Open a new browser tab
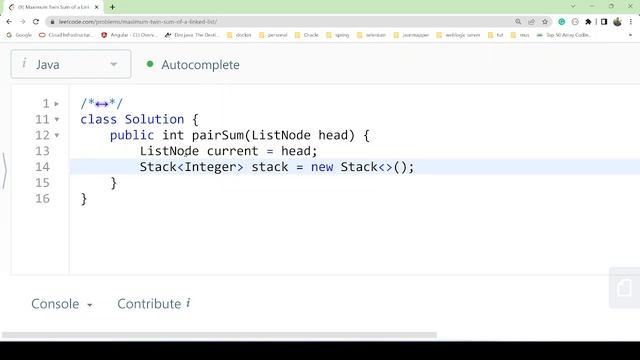 point(112,7)
